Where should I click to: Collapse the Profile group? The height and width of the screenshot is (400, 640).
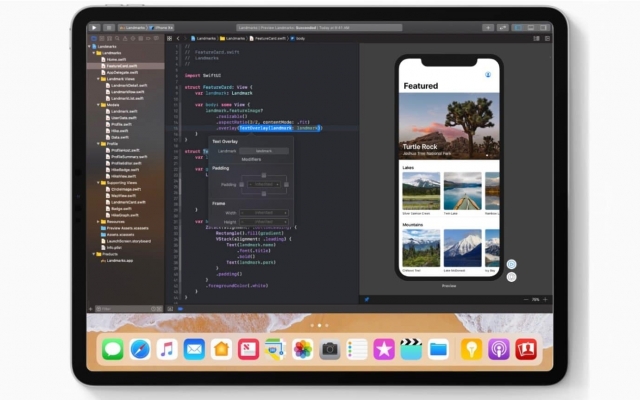[98, 144]
